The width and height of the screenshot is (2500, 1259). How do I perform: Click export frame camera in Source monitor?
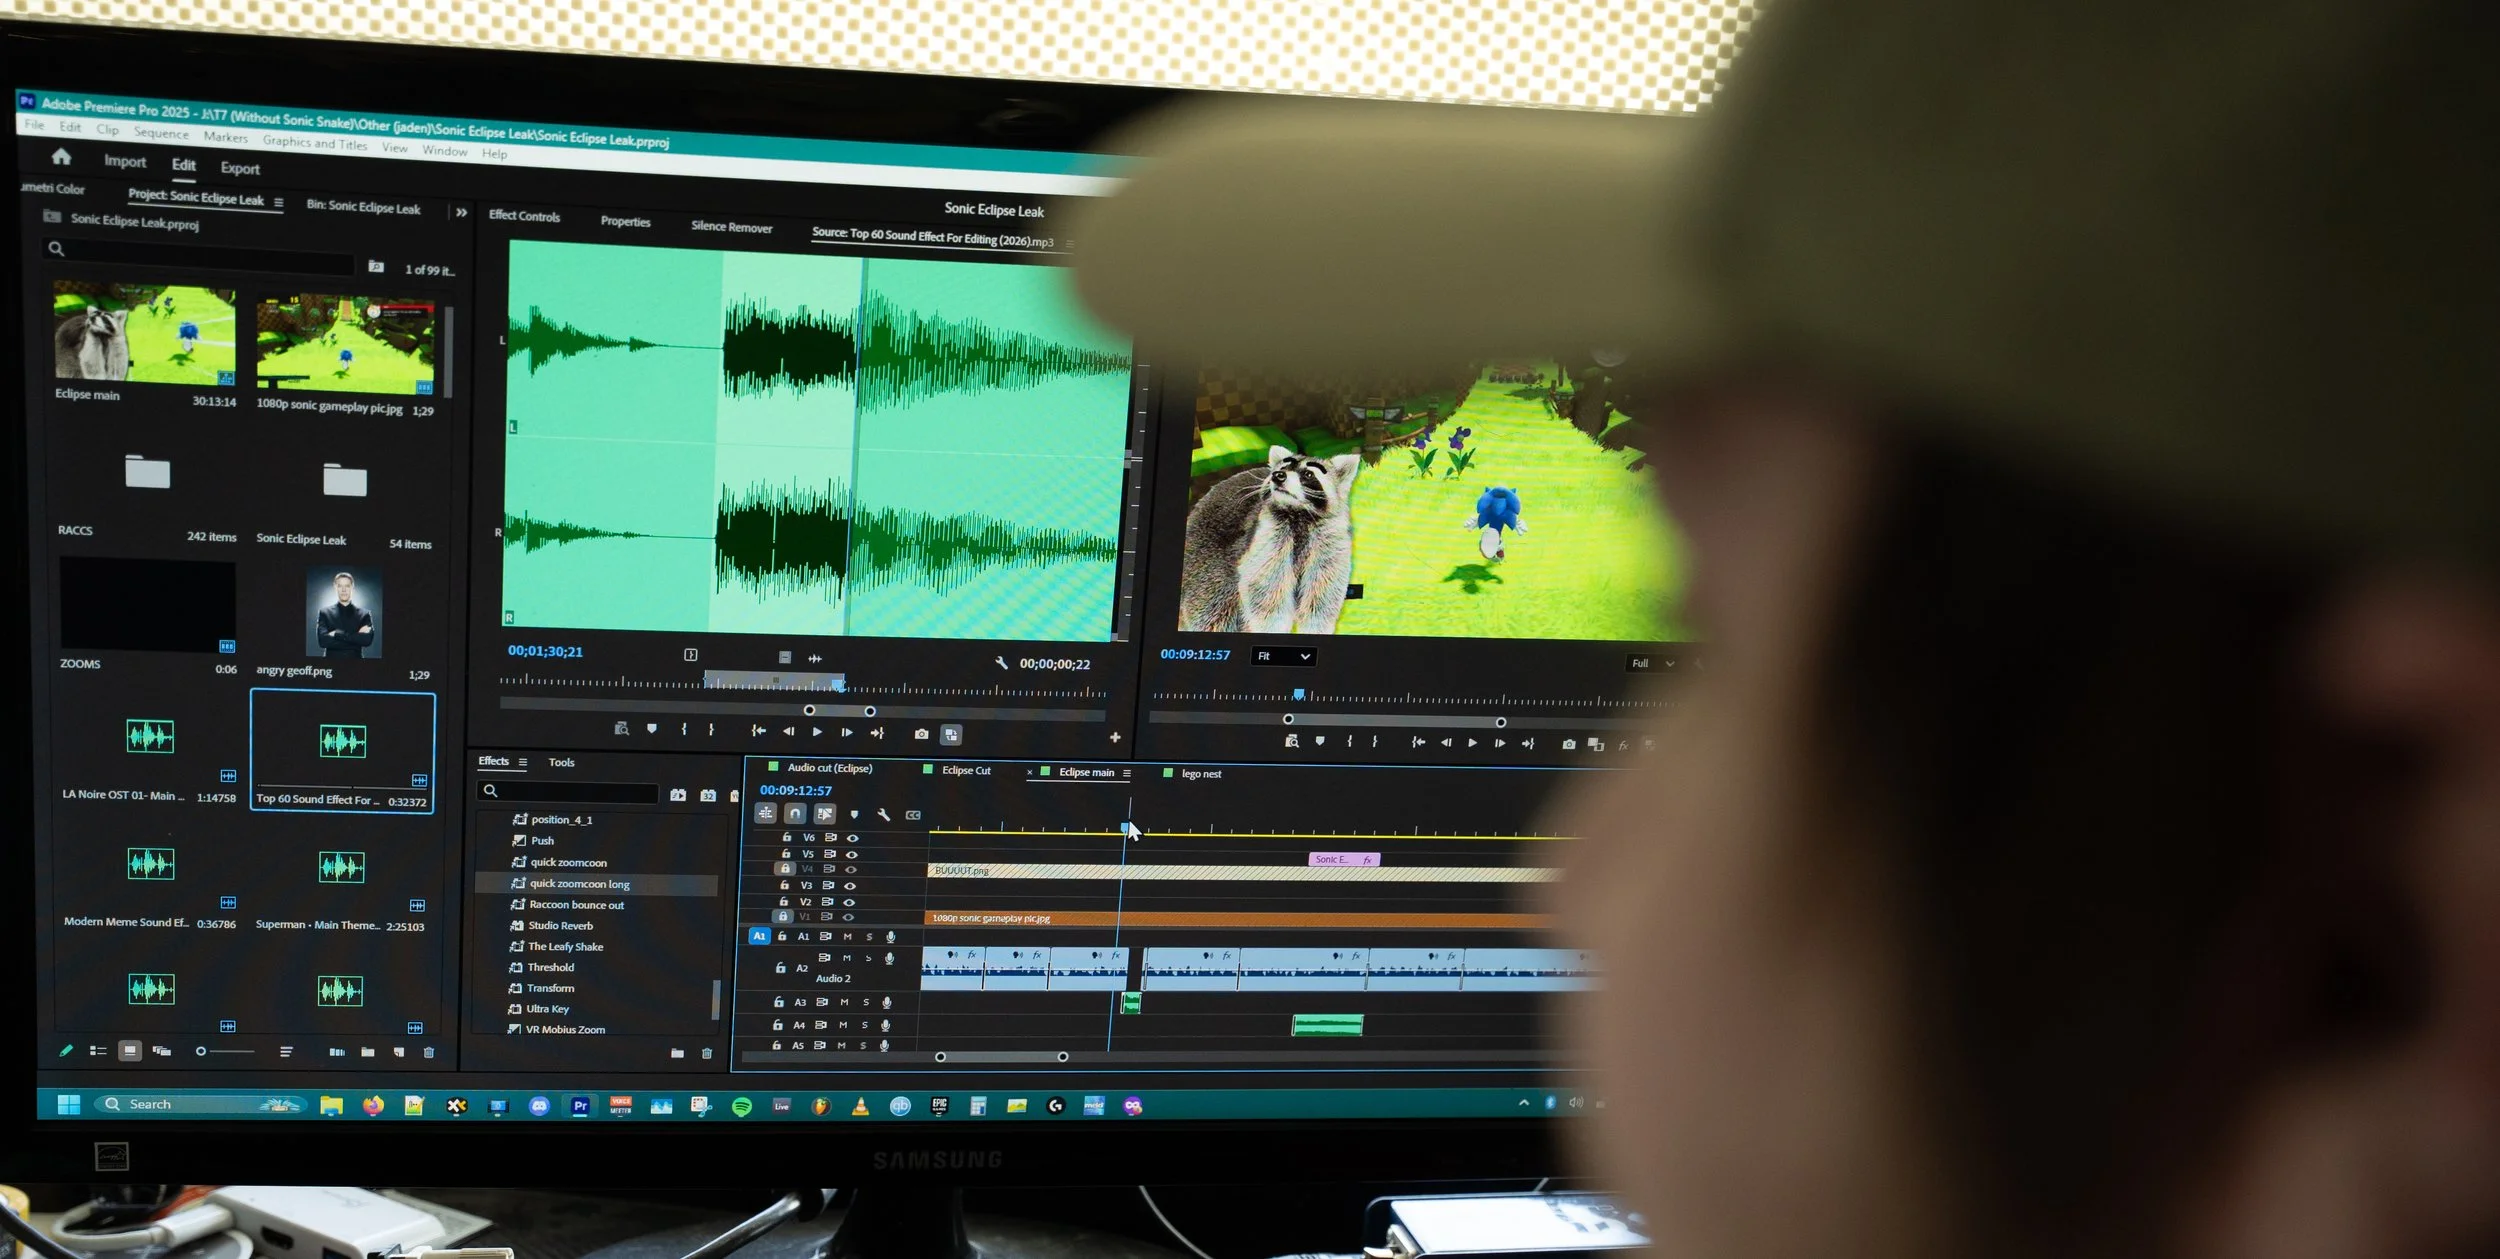pyautogui.click(x=921, y=734)
